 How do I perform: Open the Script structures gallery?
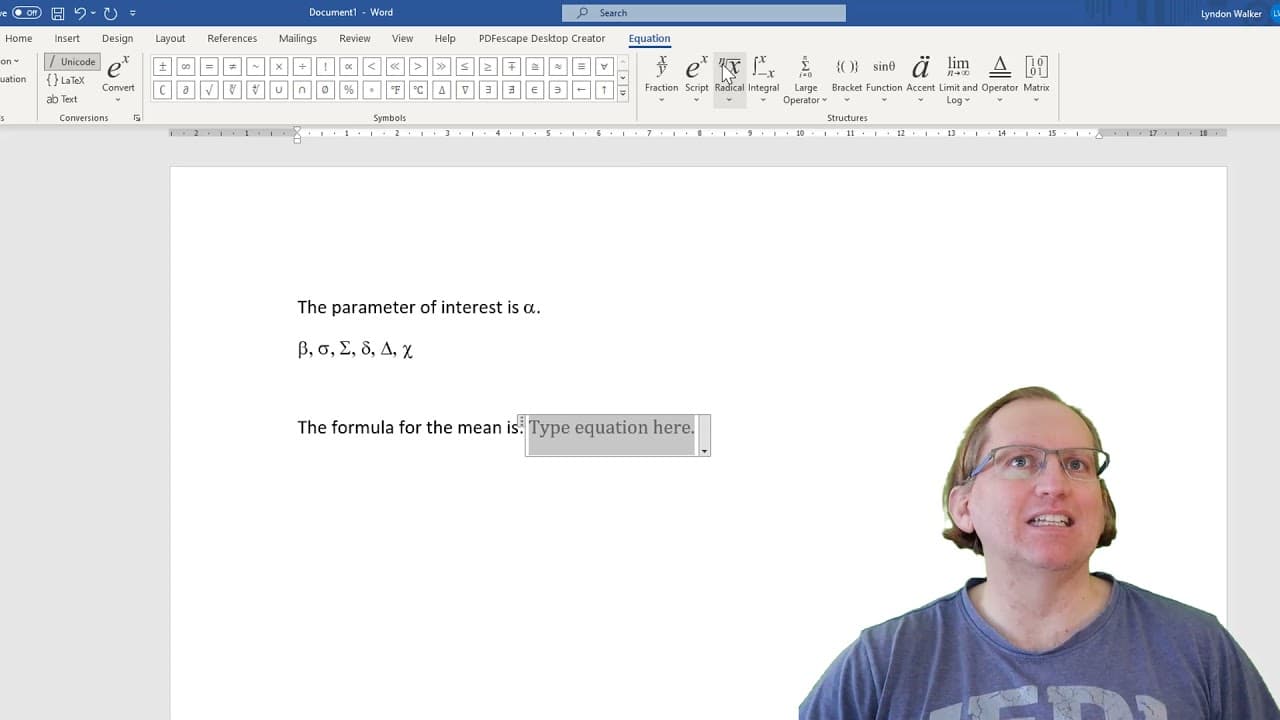click(696, 79)
